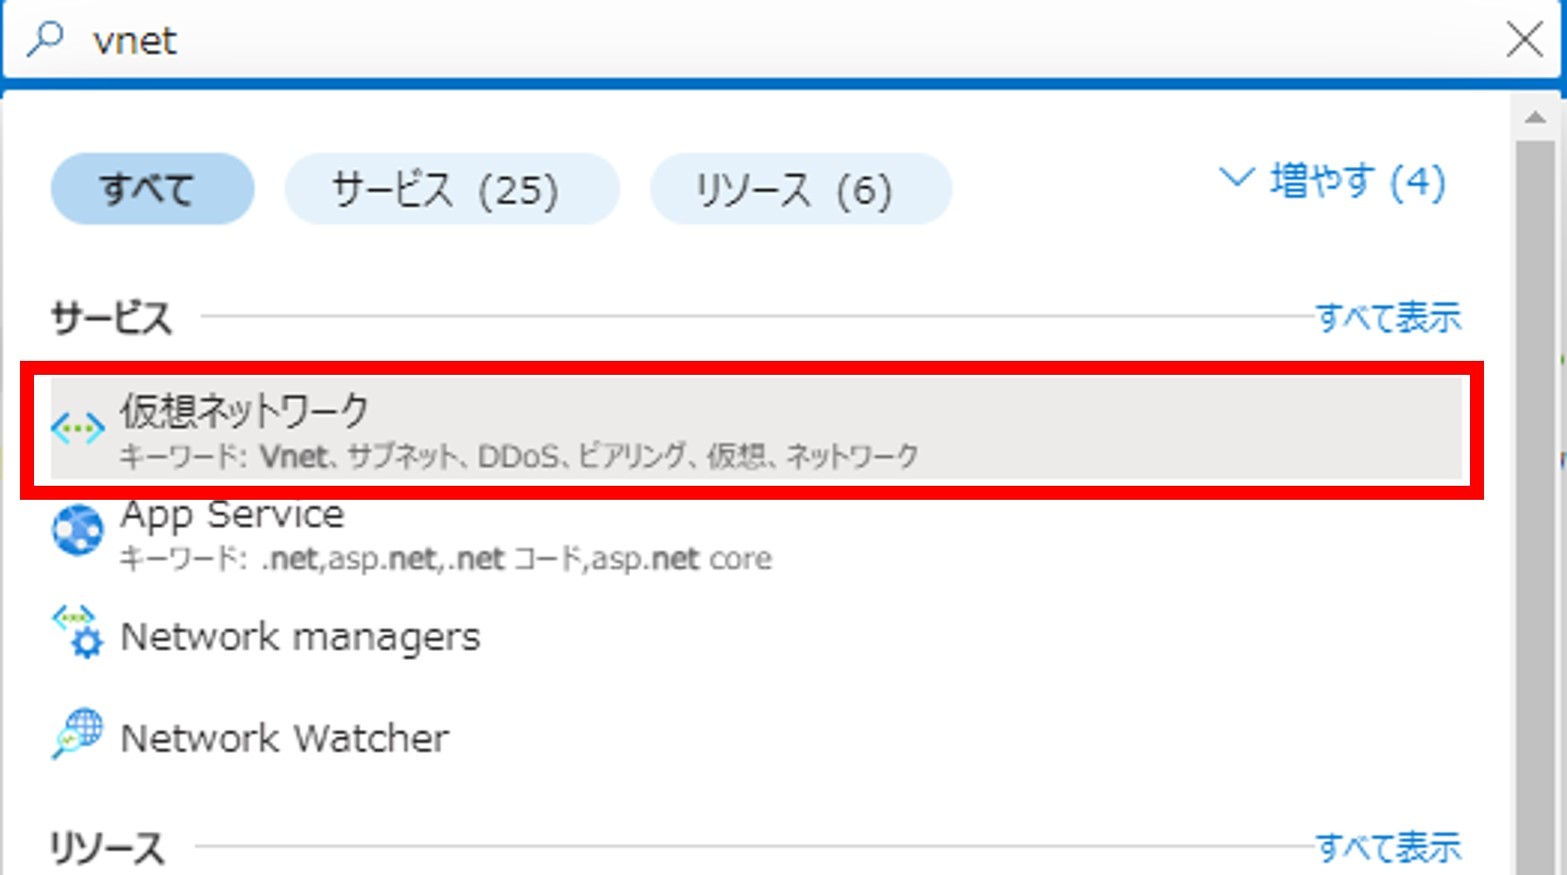Switch to the リソース (6) filter
The image size is (1567, 875).
800,189
